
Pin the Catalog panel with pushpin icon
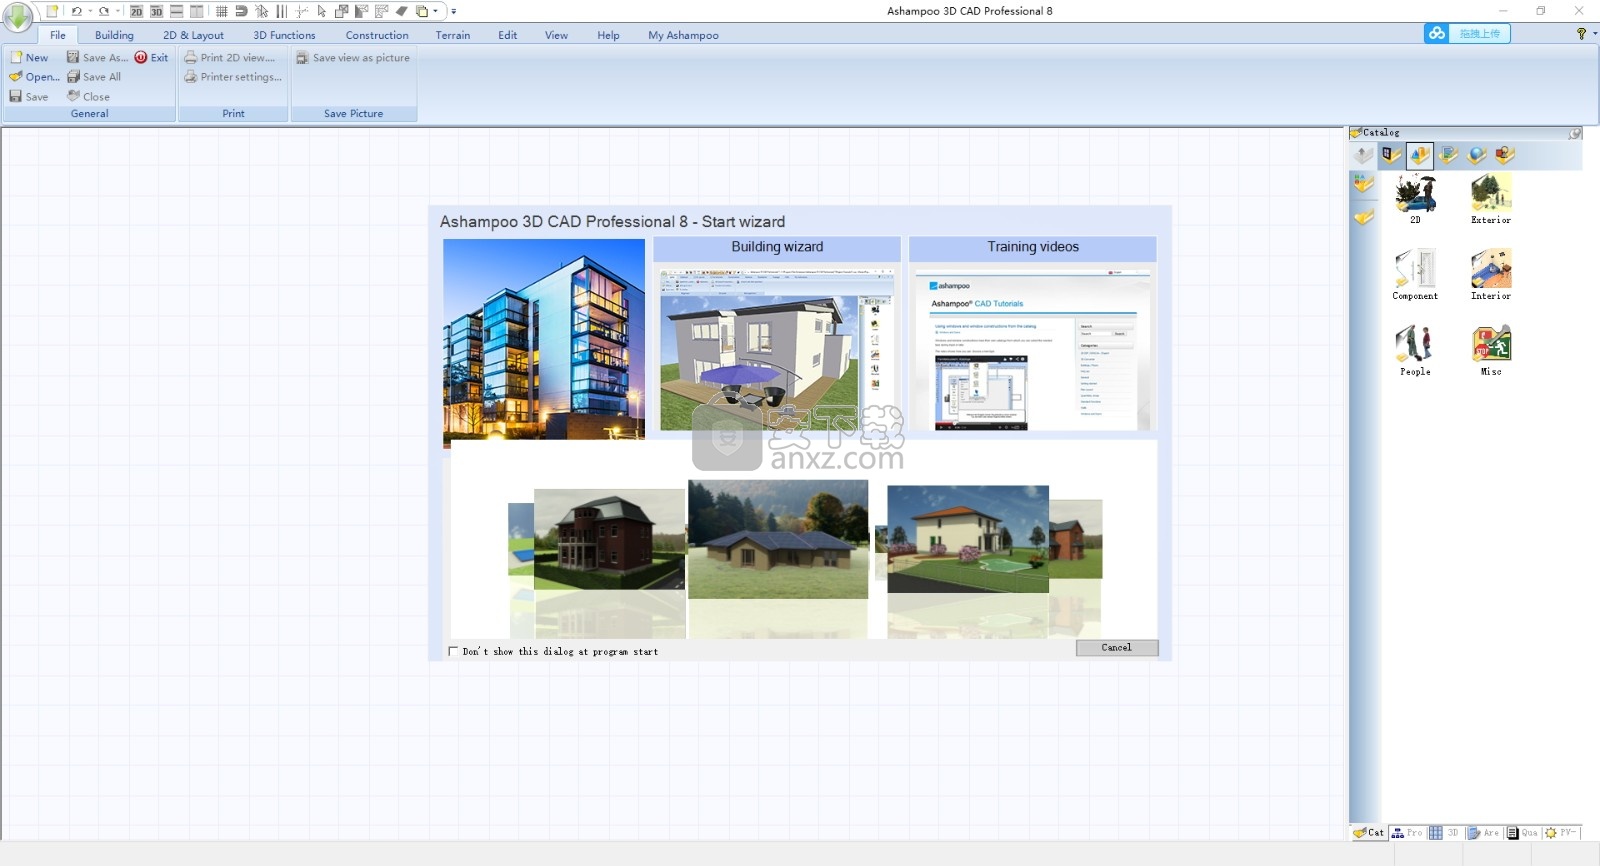tap(1574, 133)
